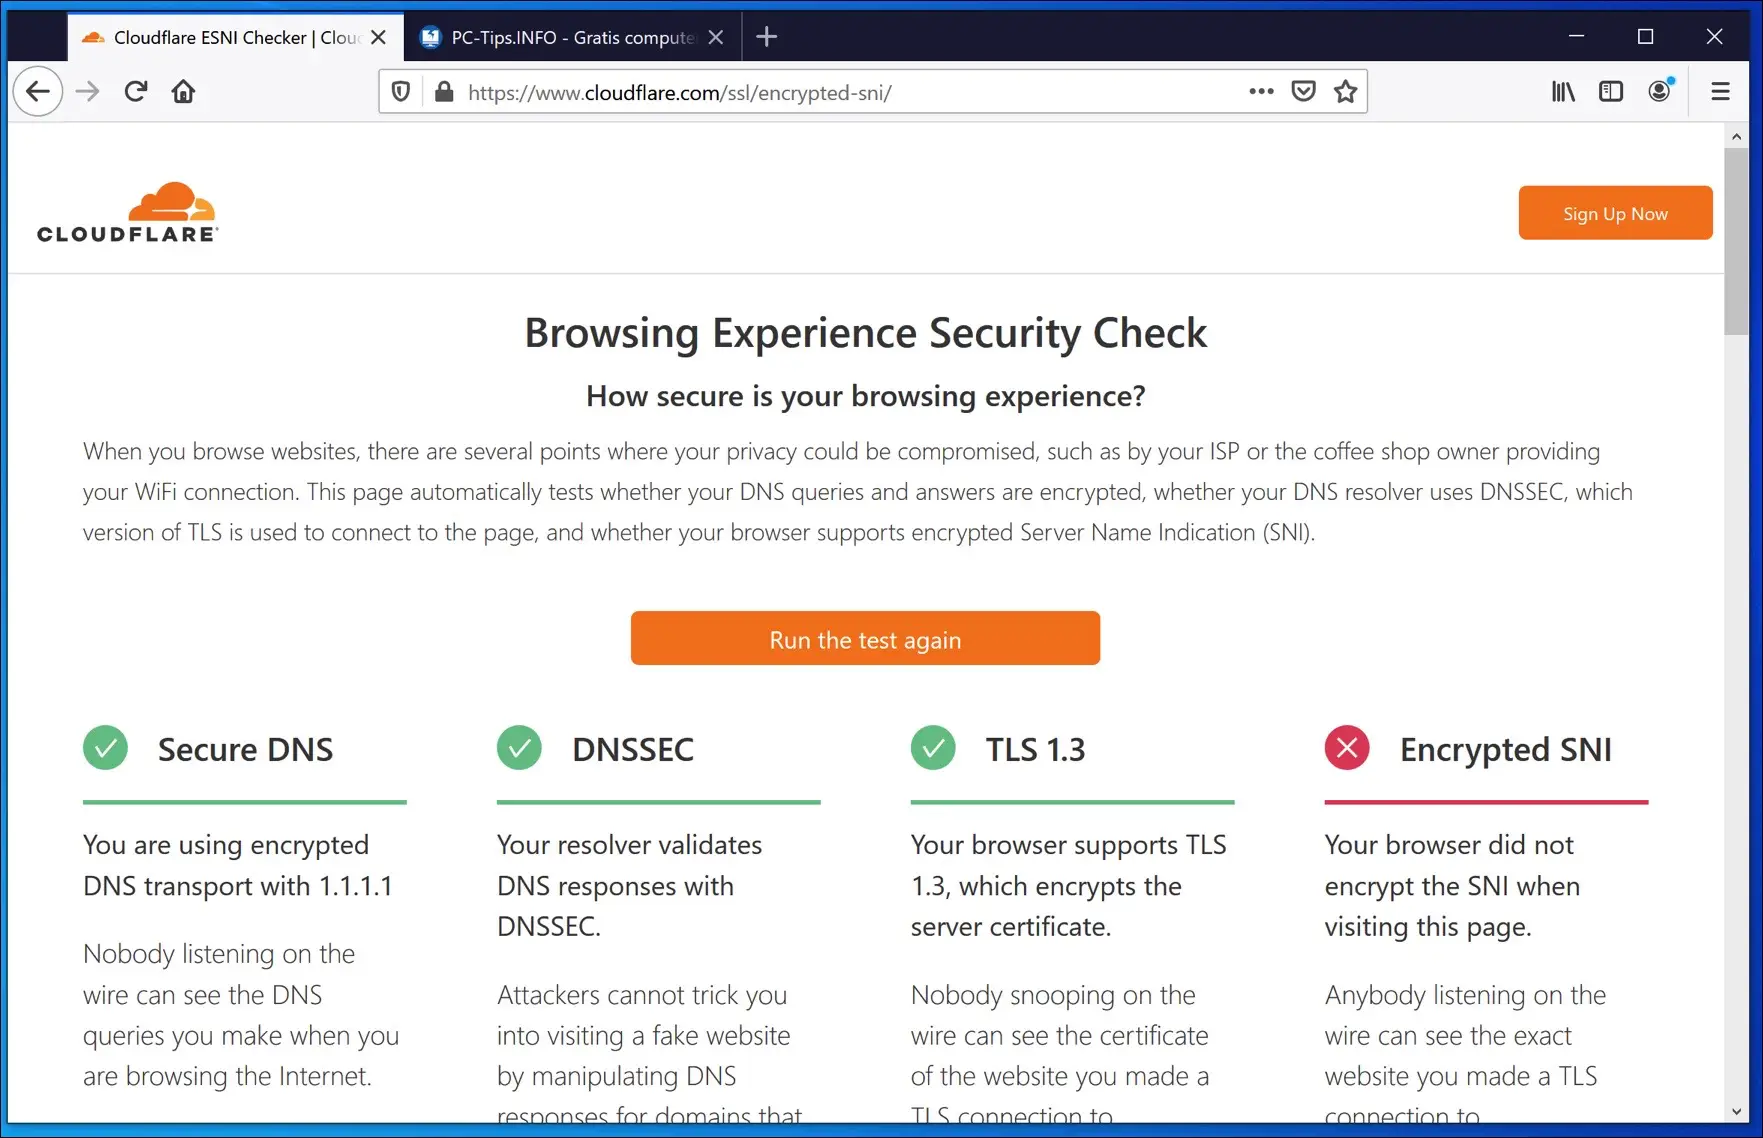This screenshot has width=1763, height=1138.
Task: Click text 'Your browser supports TLS'
Action: (1068, 845)
